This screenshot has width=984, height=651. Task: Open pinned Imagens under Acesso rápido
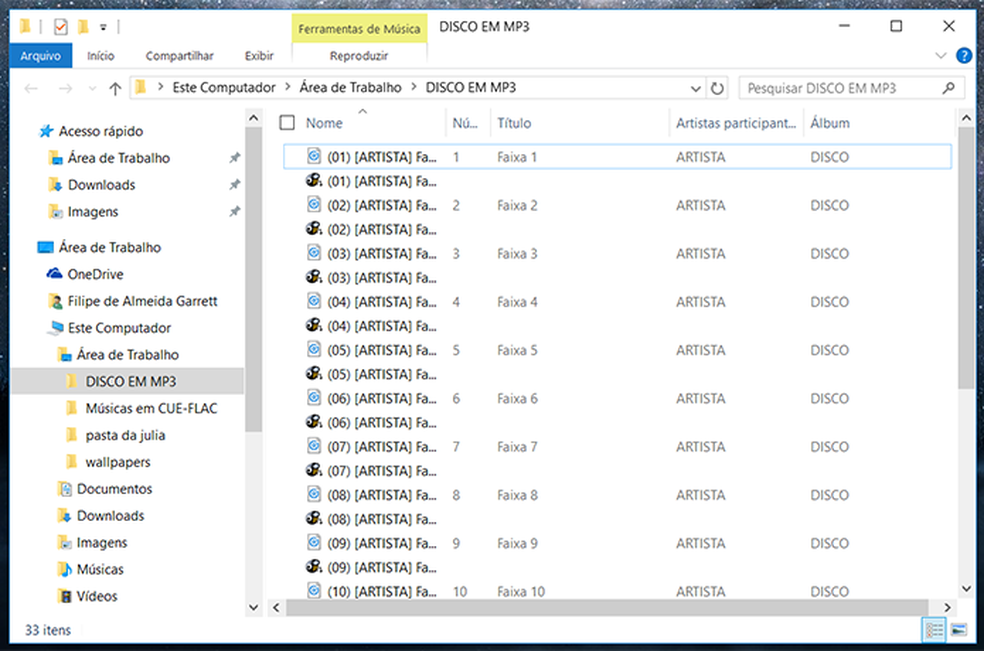point(93,212)
